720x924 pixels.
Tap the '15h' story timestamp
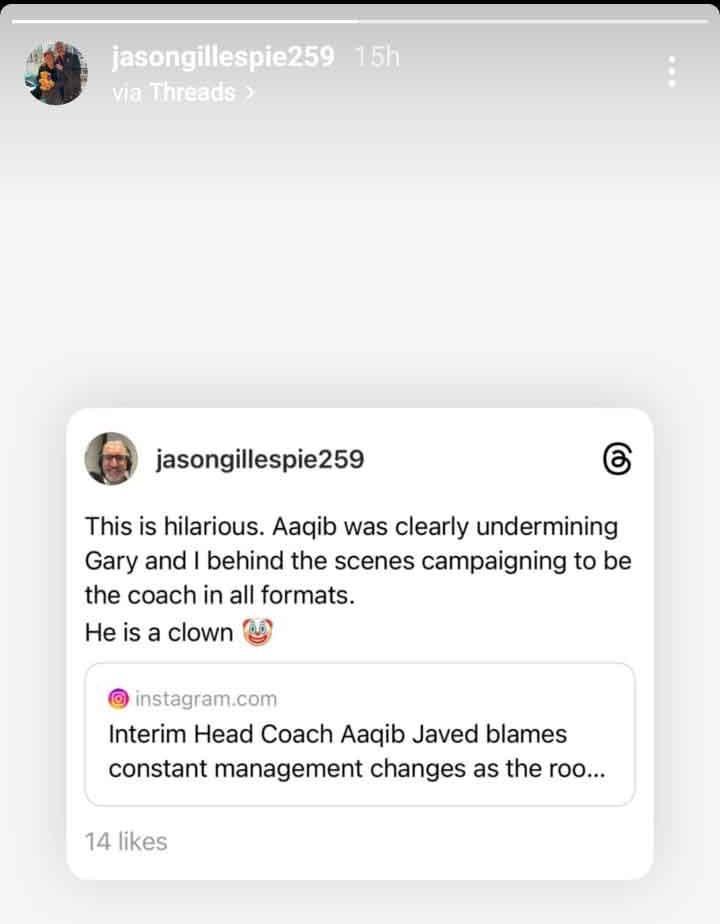pyautogui.click(x=377, y=57)
